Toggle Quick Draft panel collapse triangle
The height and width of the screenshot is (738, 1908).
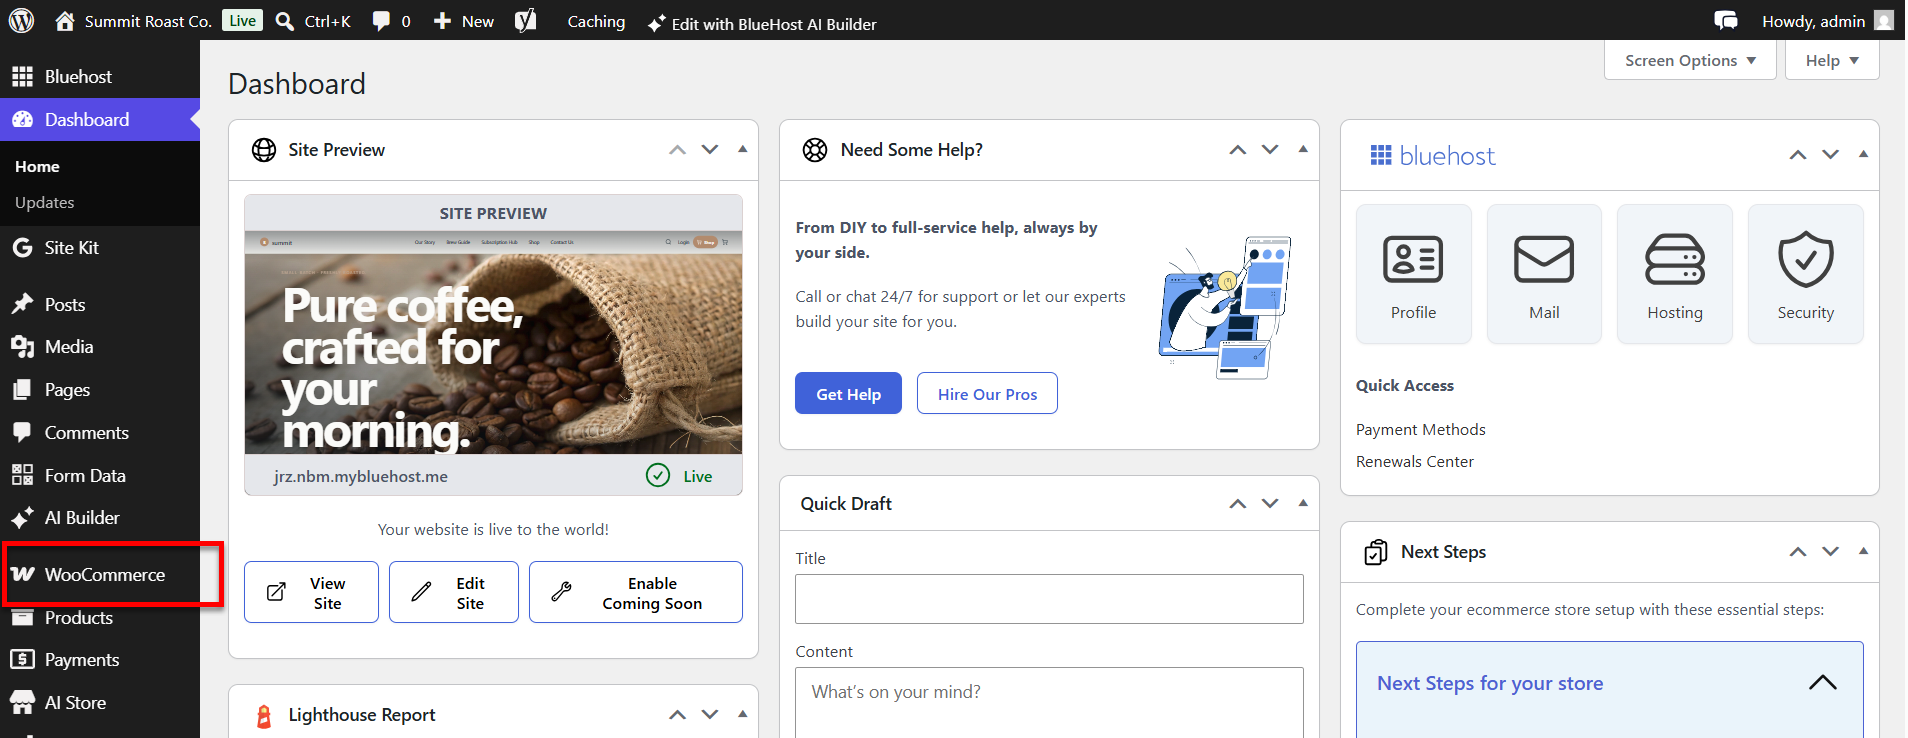(x=1302, y=503)
